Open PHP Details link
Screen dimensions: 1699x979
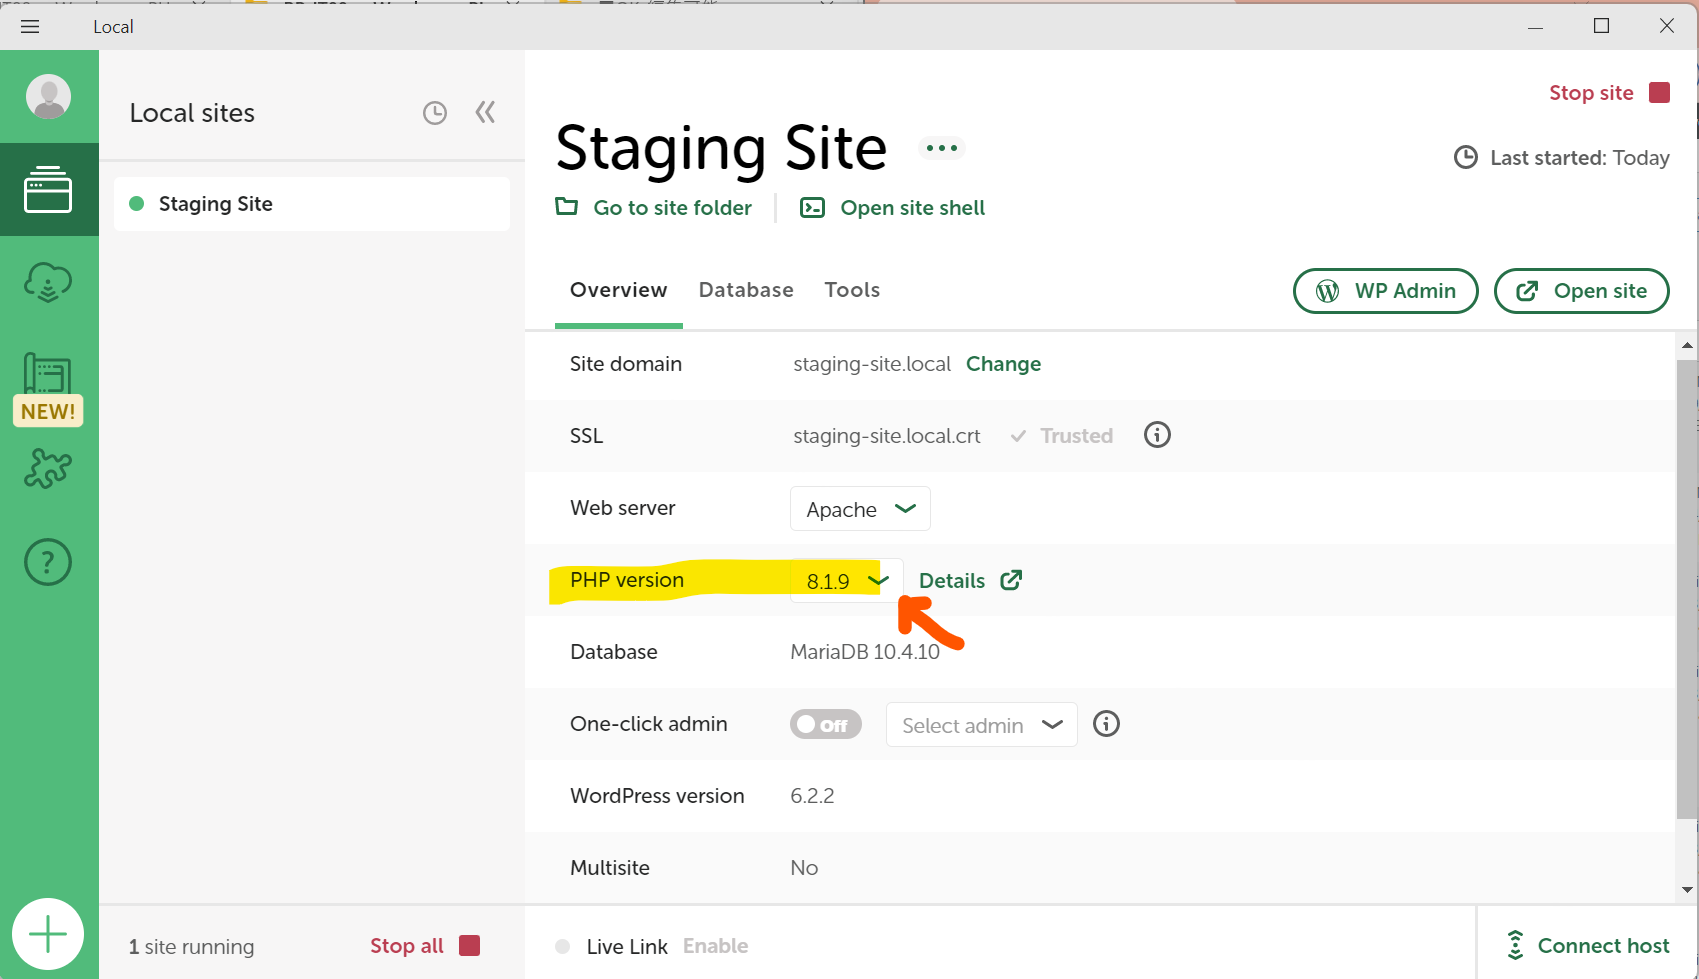(970, 581)
